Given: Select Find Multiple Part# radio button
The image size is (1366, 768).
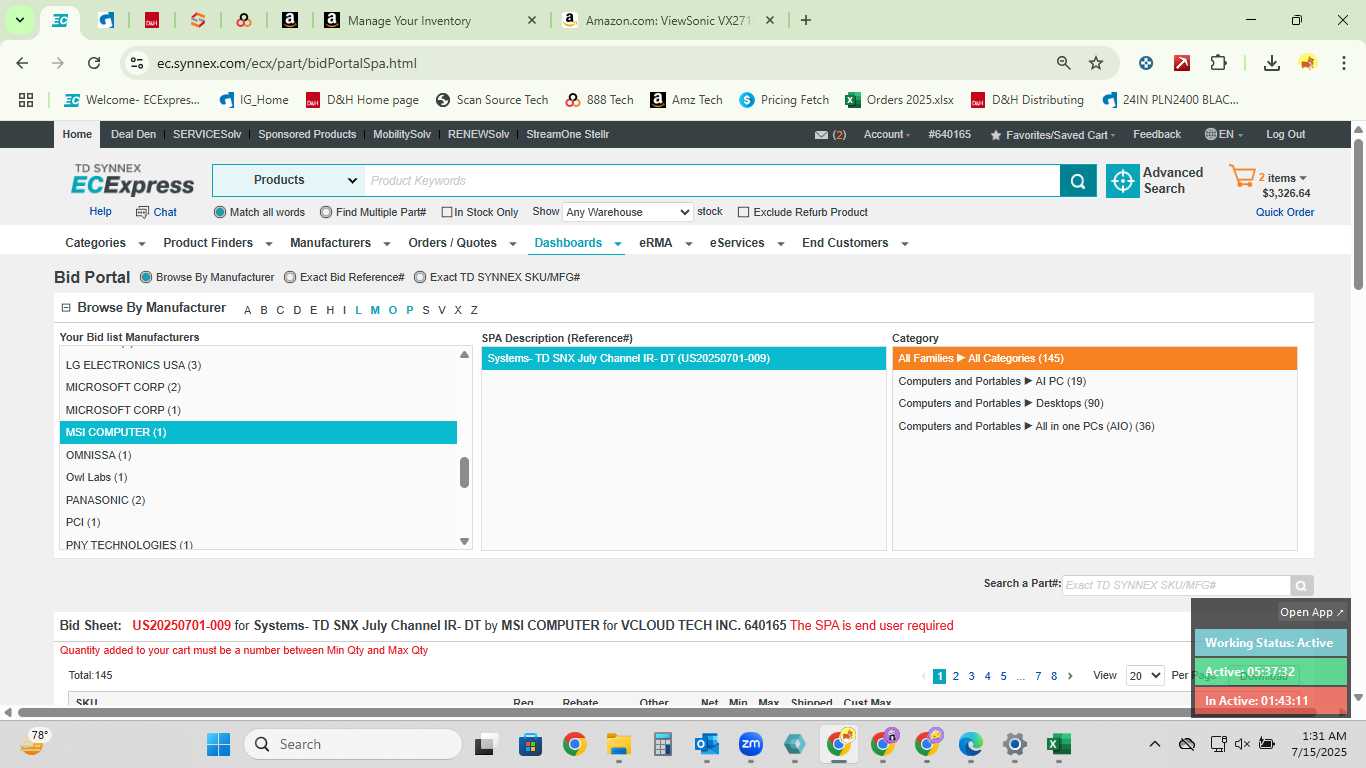Looking at the screenshot, I should point(326,212).
